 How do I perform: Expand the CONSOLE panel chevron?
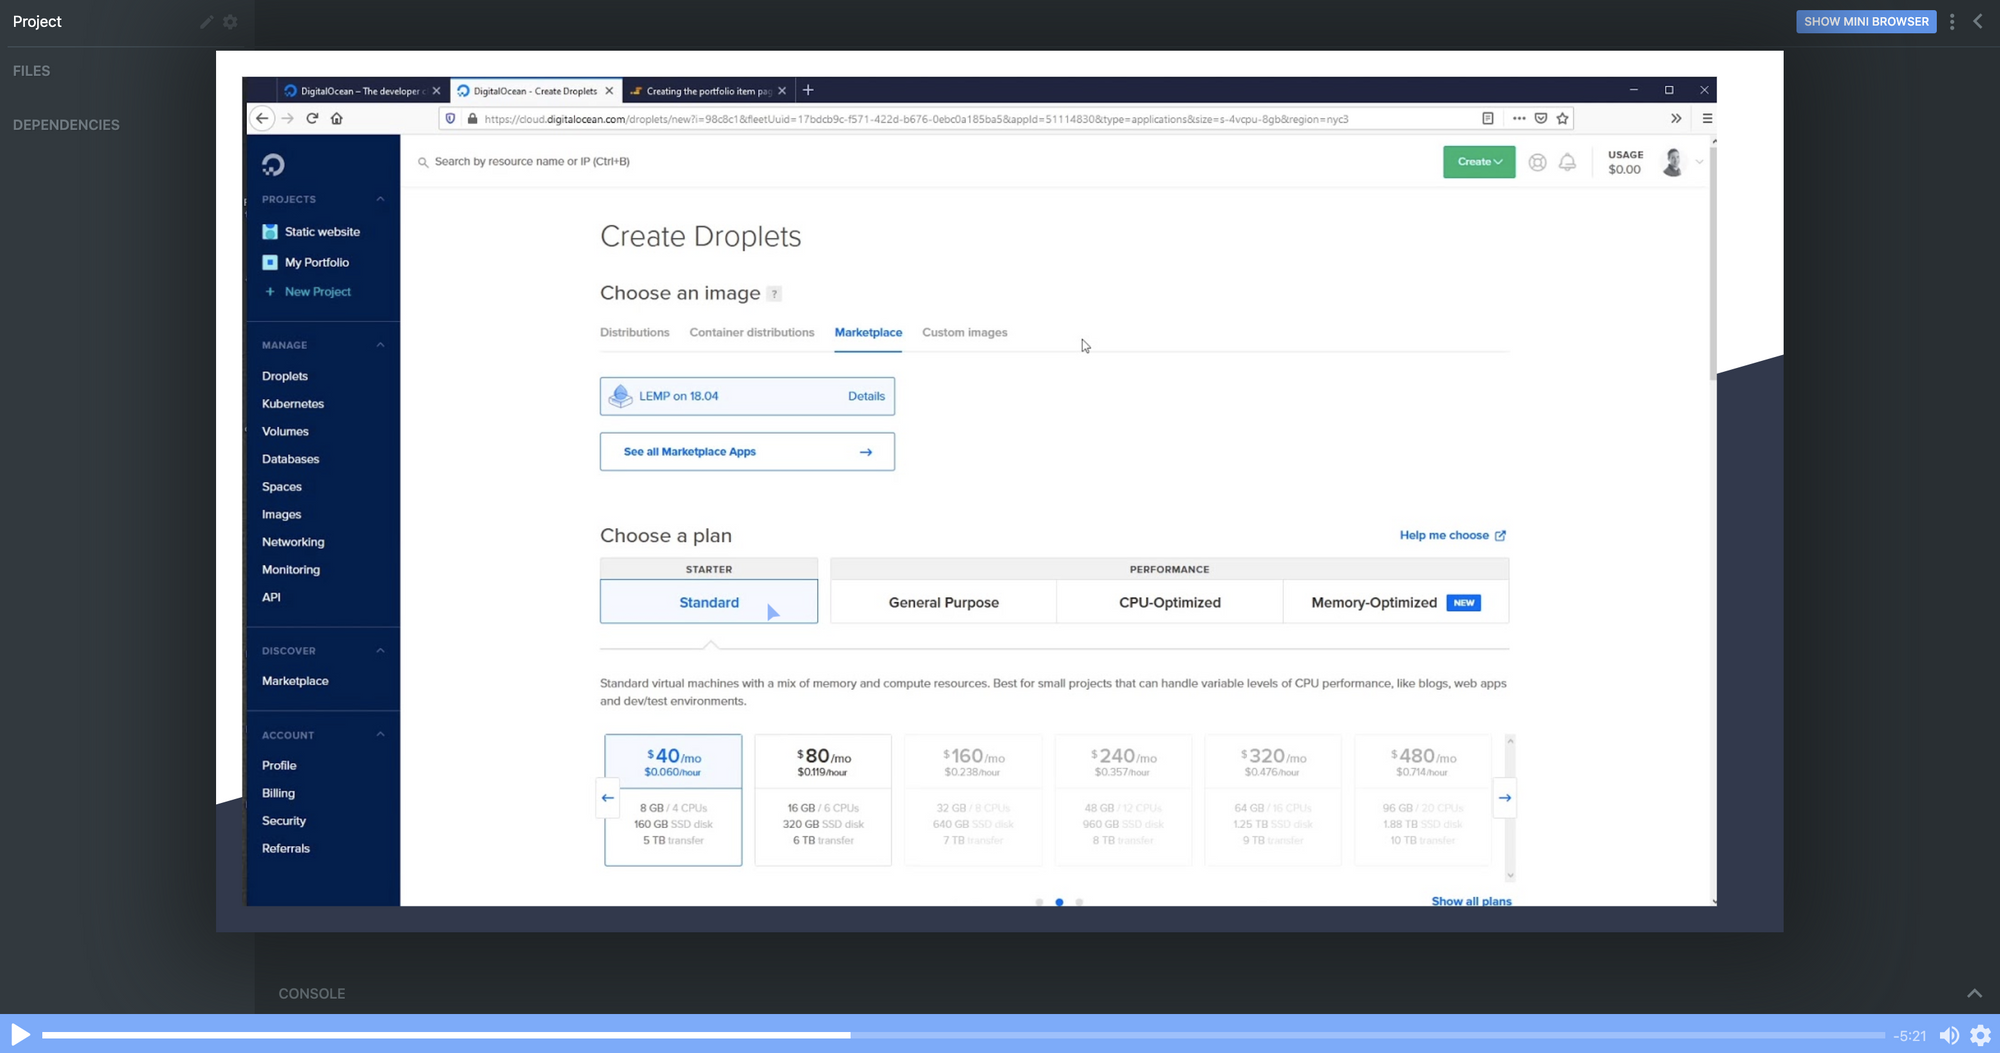tap(1974, 993)
